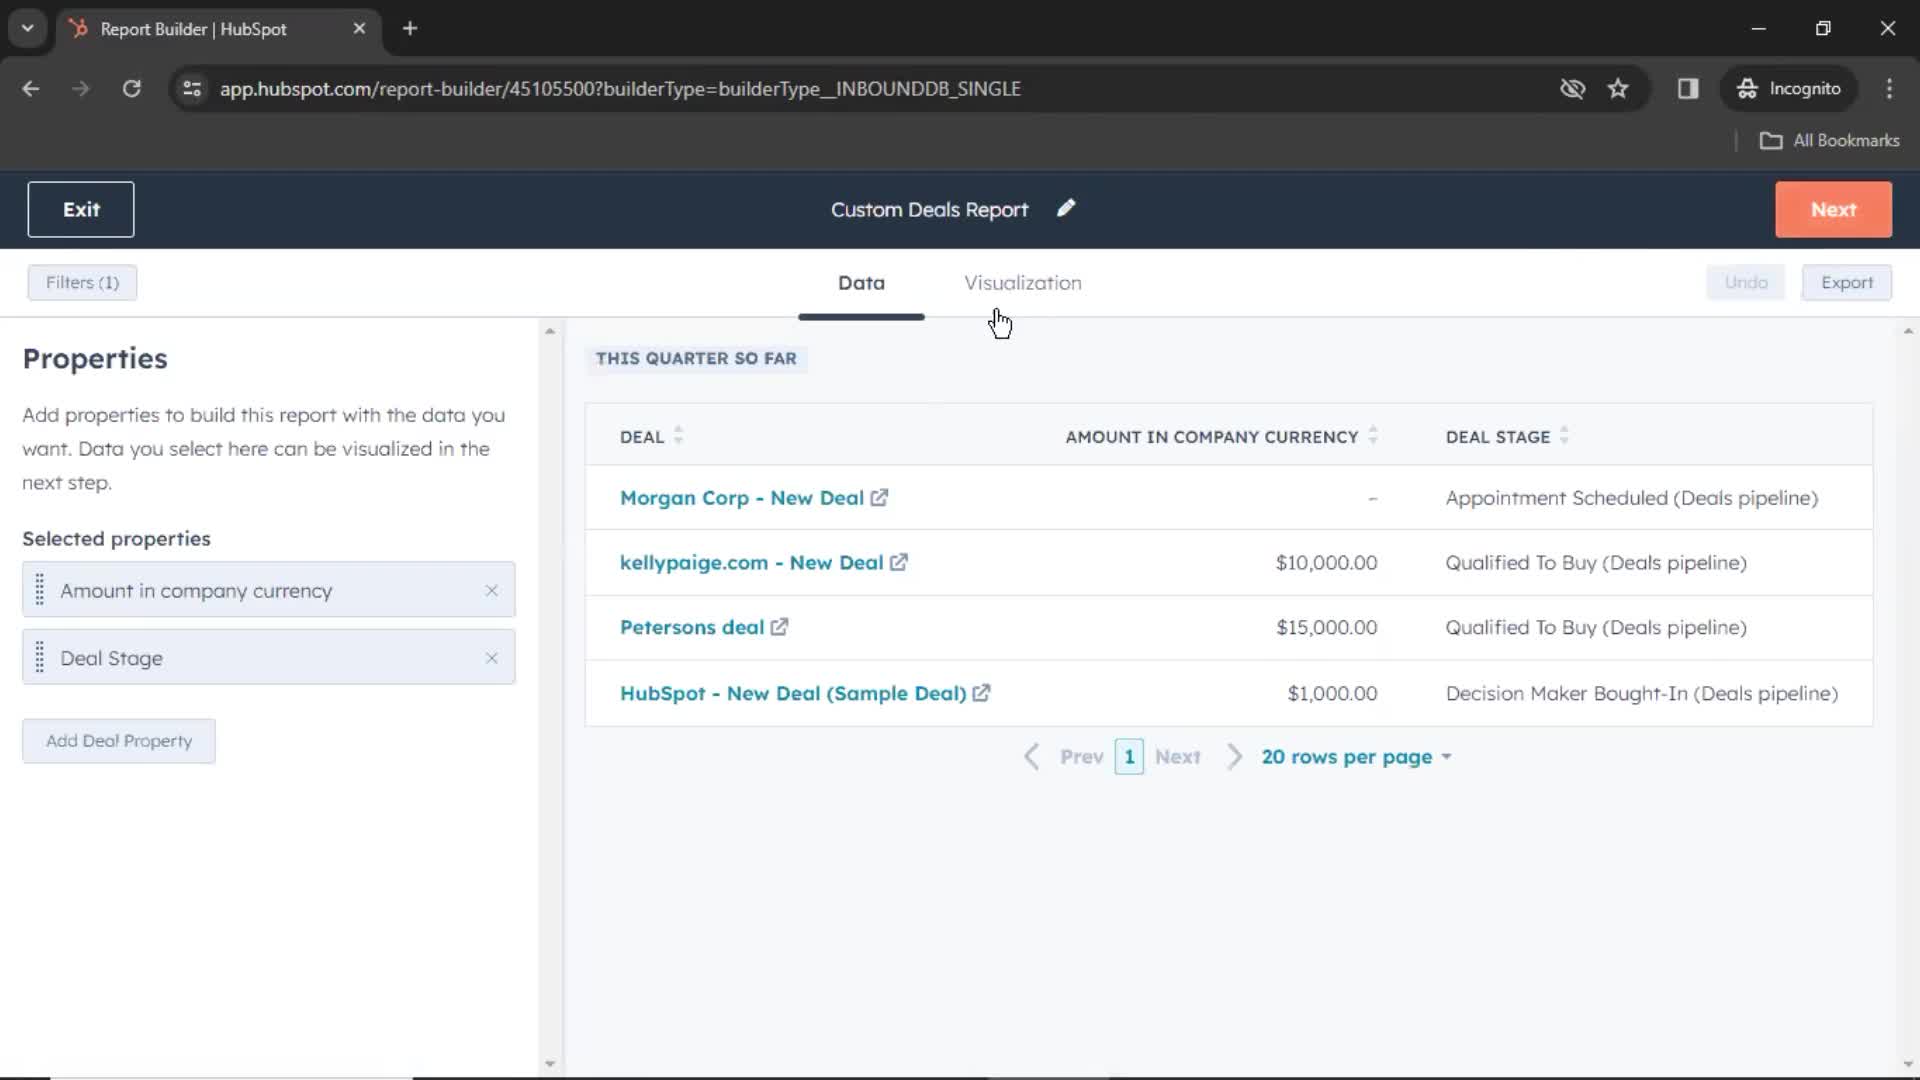Click the Undo button

click(x=1745, y=283)
